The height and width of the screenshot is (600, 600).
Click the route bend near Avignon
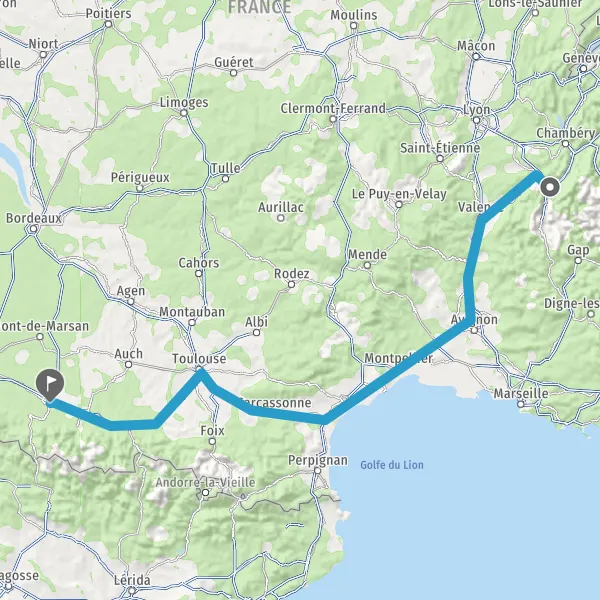(470, 321)
